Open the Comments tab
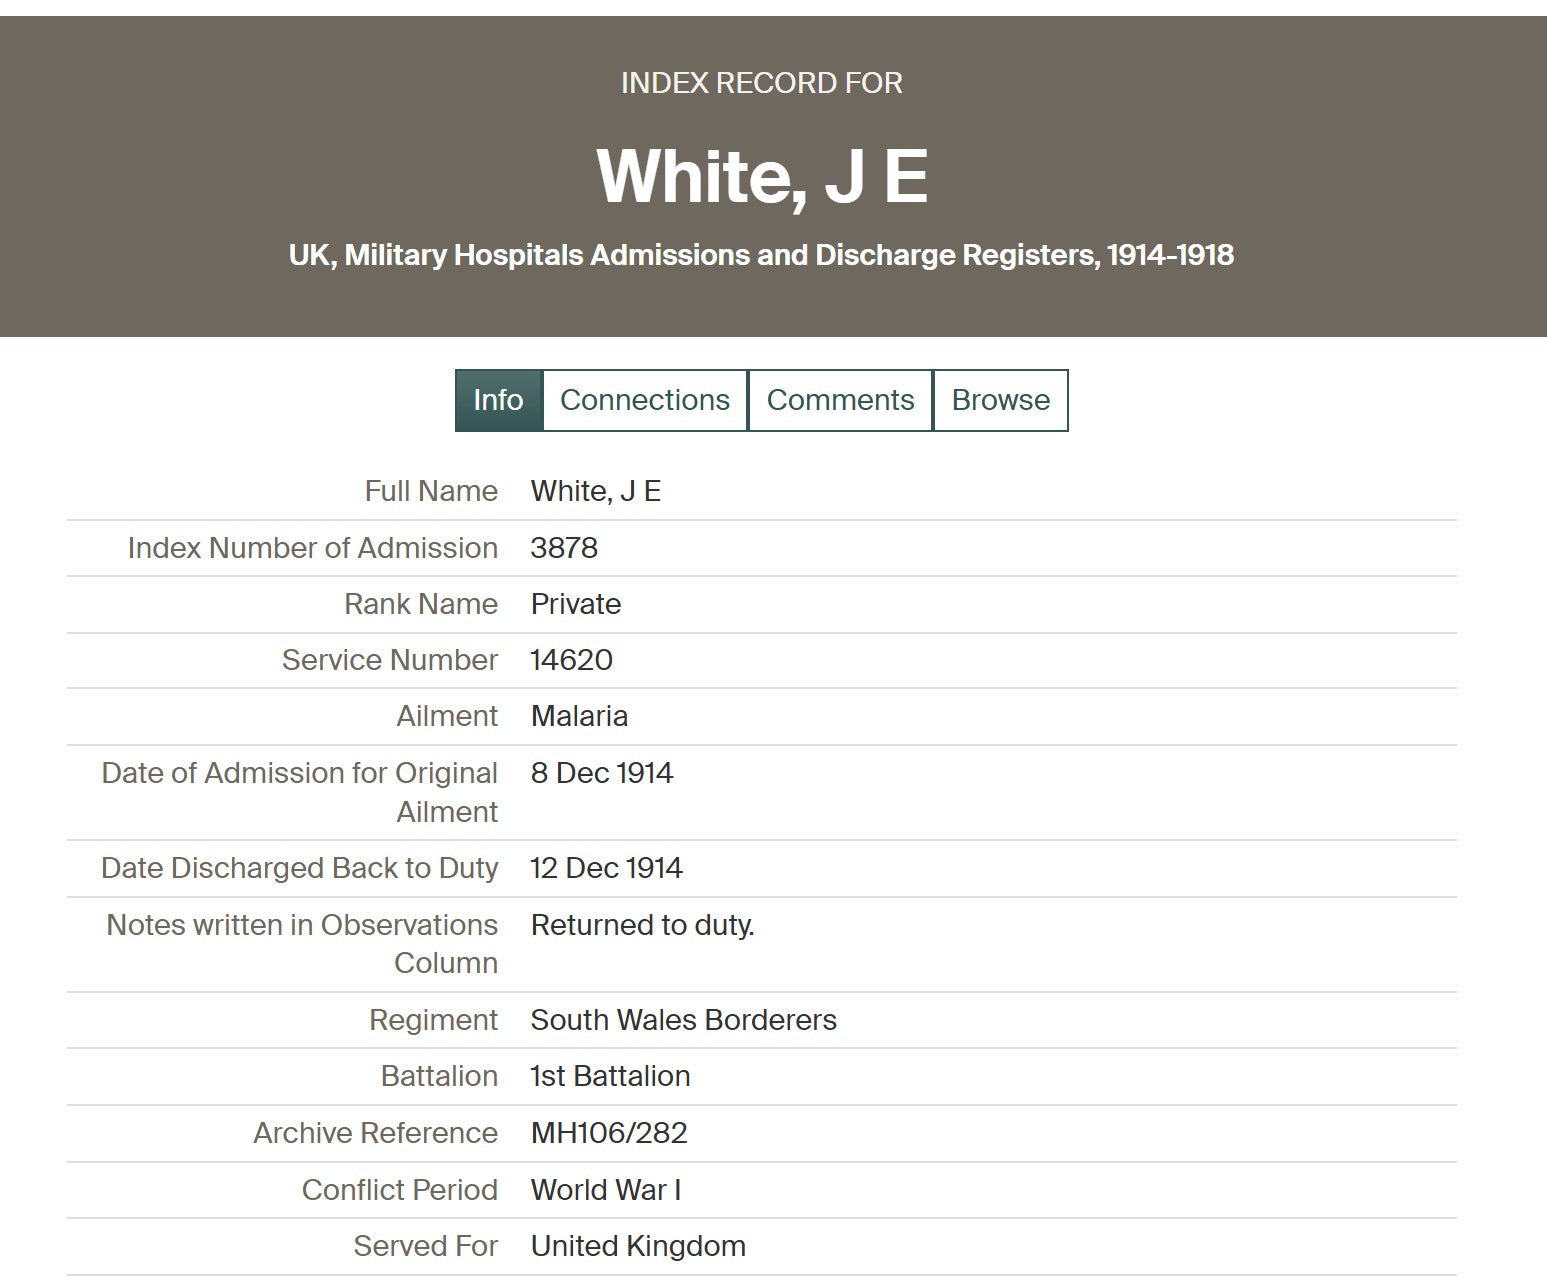The image size is (1547, 1280). click(840, 400)
